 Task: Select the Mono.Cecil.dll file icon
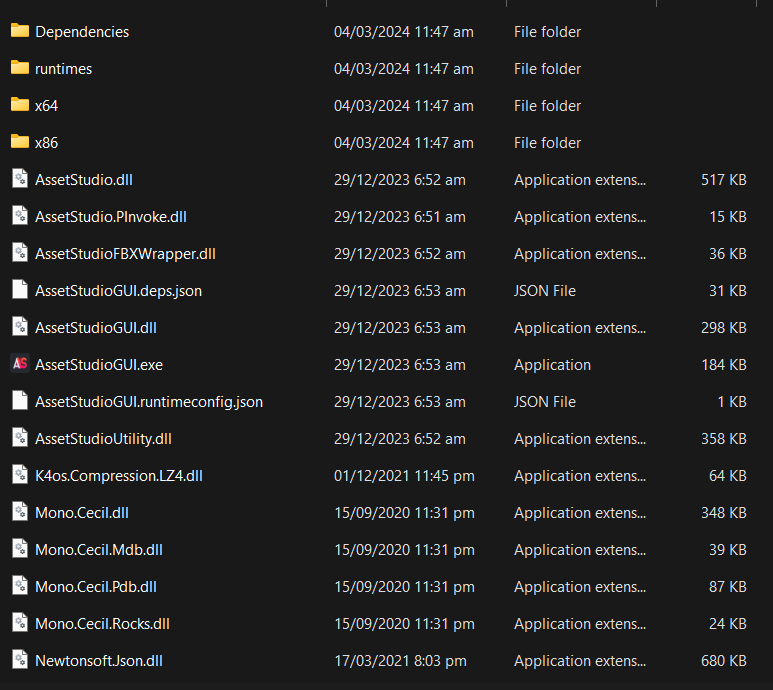(x=20, y=511)
